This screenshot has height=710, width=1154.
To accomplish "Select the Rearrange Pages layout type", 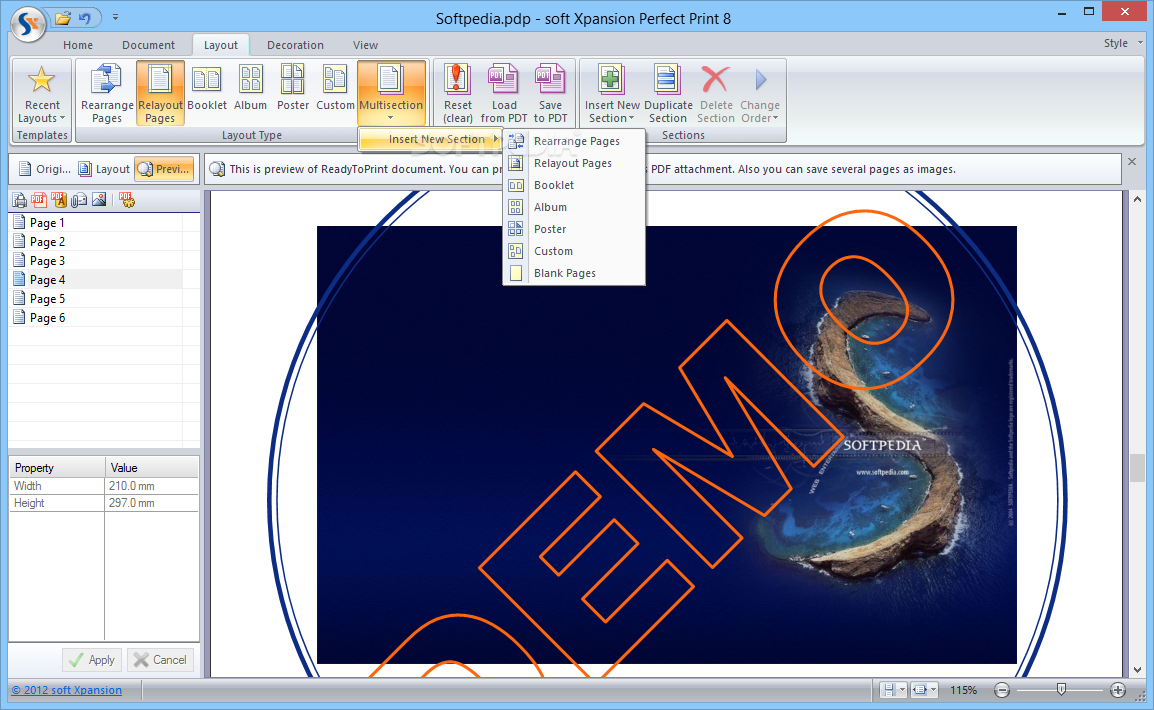I will 107,93.
